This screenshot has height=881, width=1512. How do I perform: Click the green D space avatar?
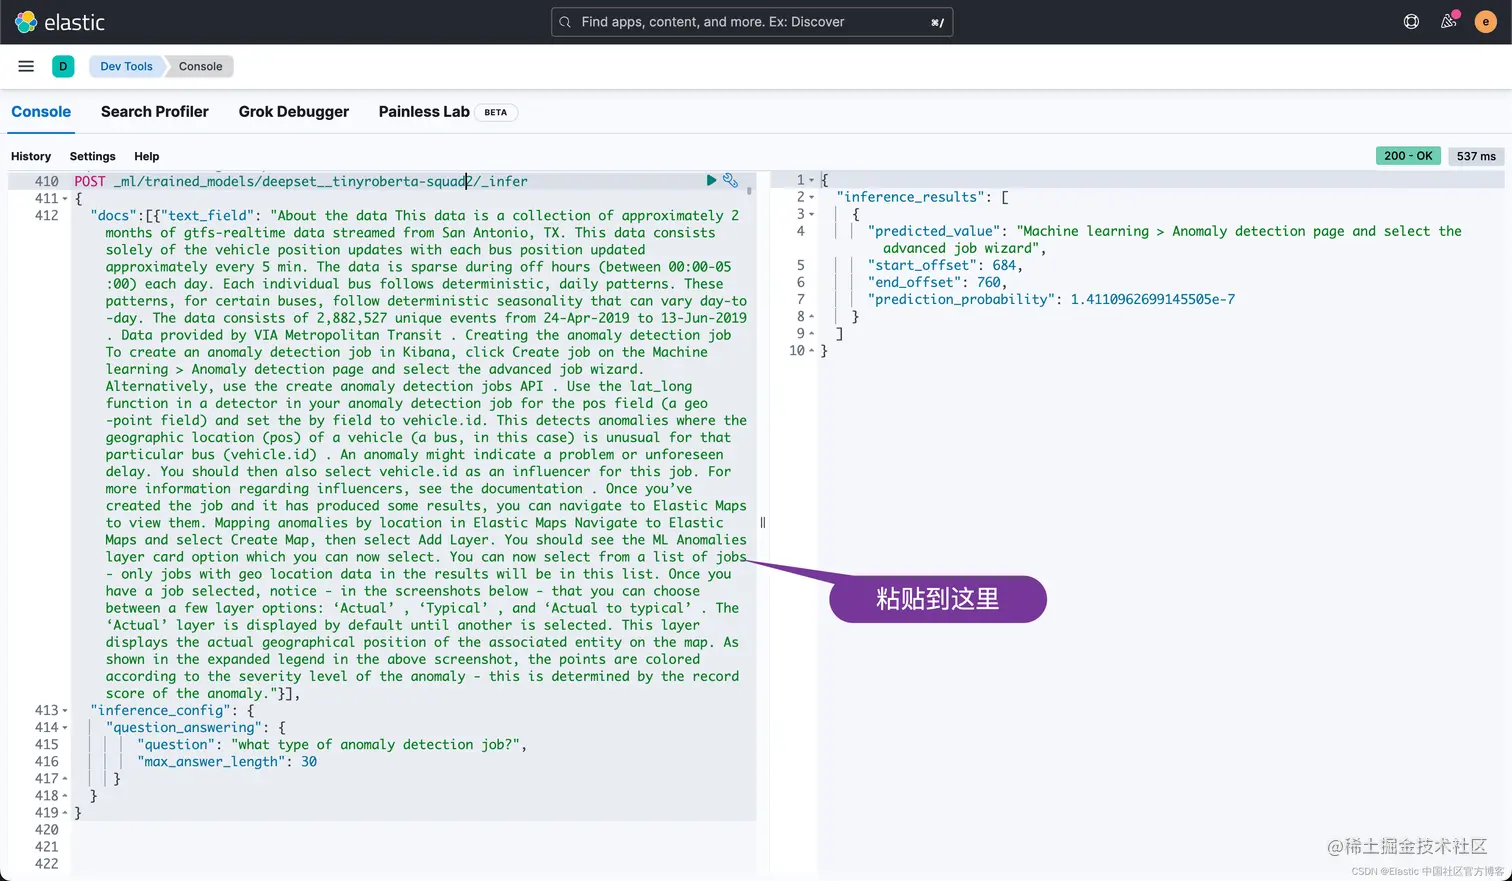click(63, 66)
